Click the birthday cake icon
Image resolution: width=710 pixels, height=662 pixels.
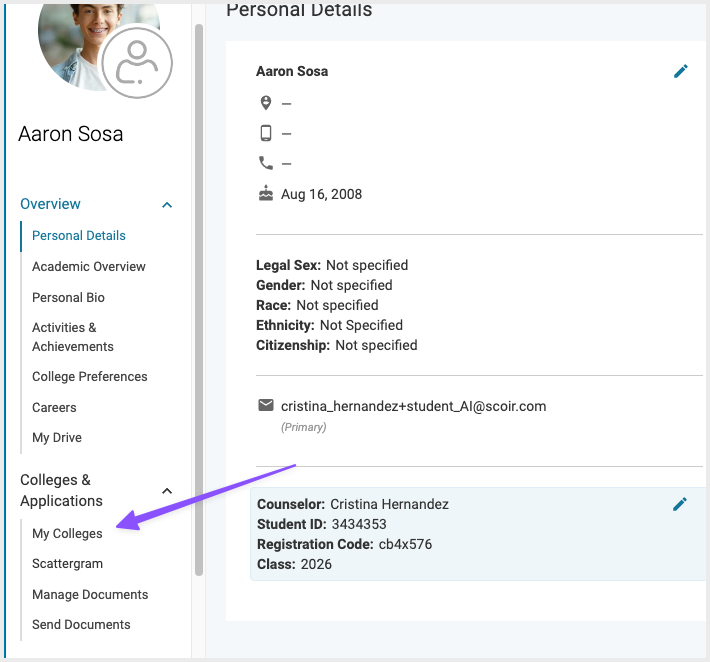pyautogui.click(x=266, y=193)
